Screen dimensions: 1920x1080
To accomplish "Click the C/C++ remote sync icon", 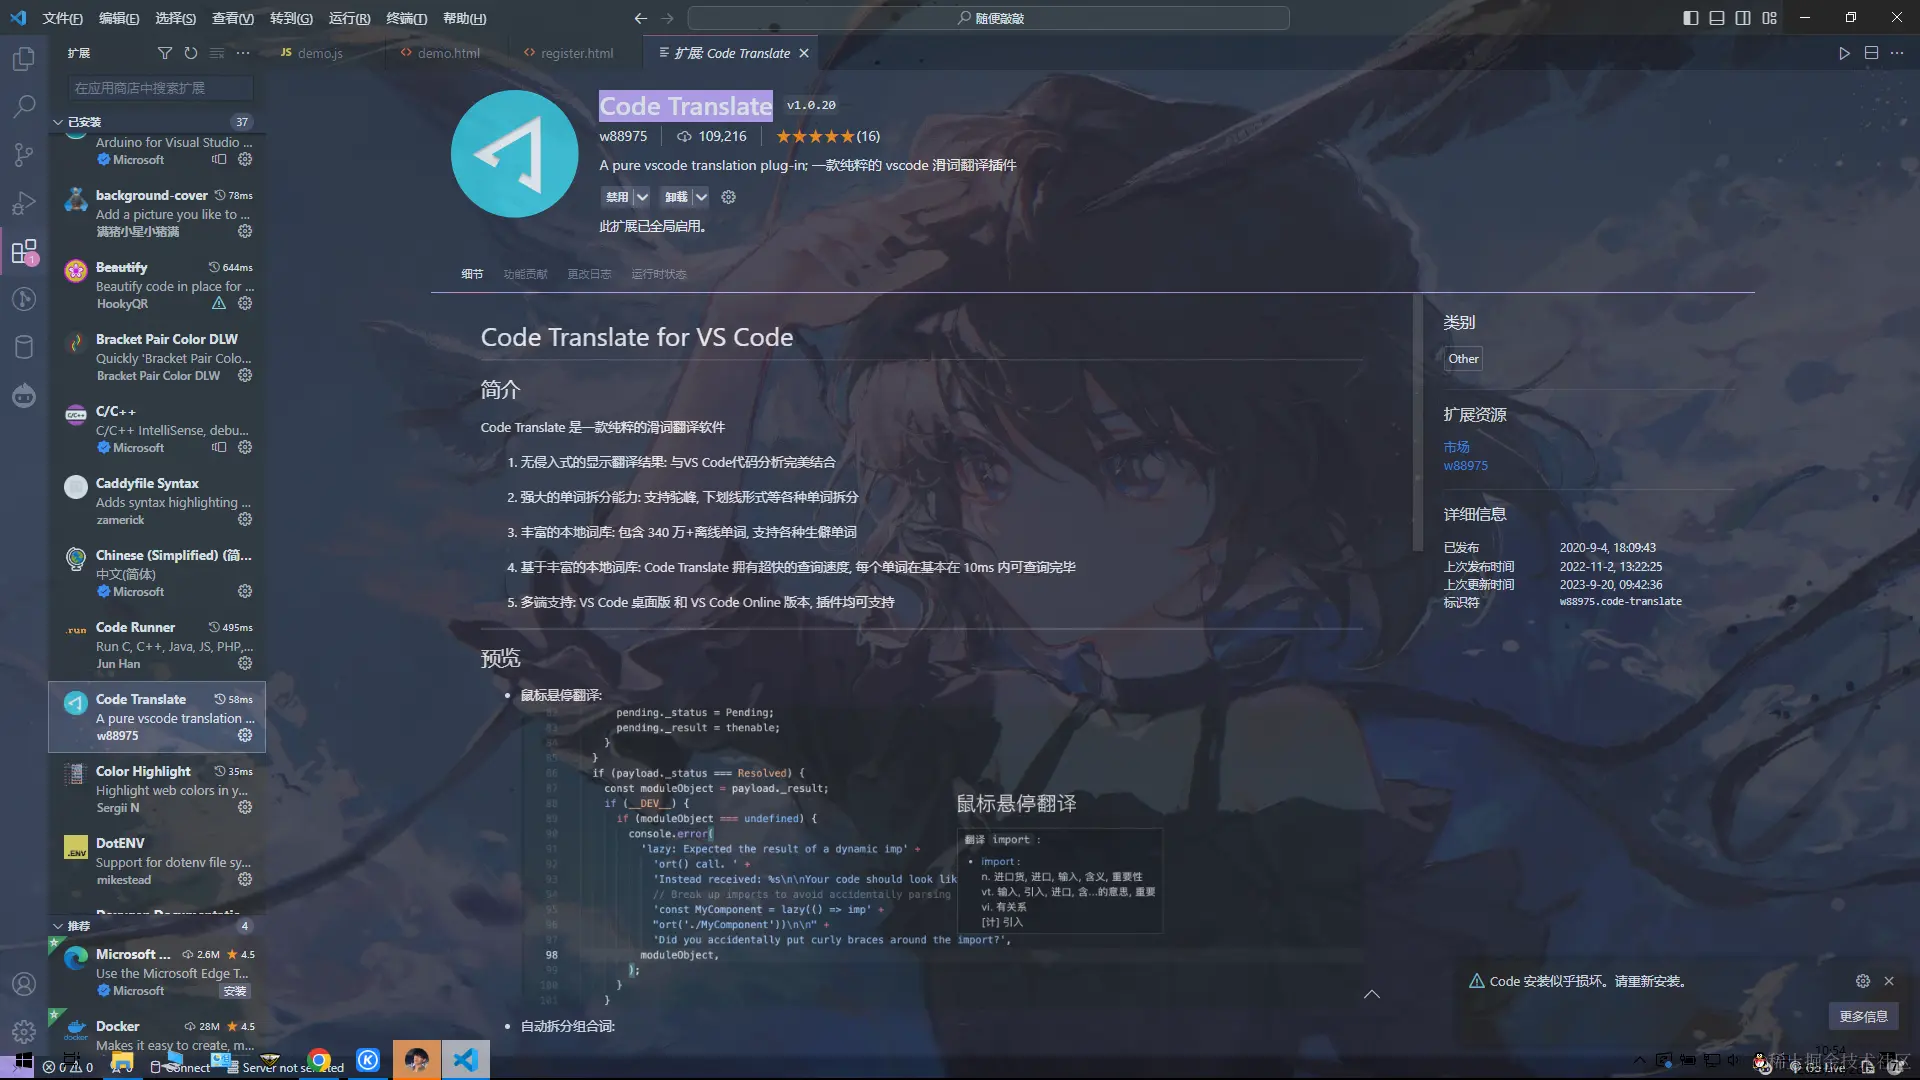I will coord(219,447).
